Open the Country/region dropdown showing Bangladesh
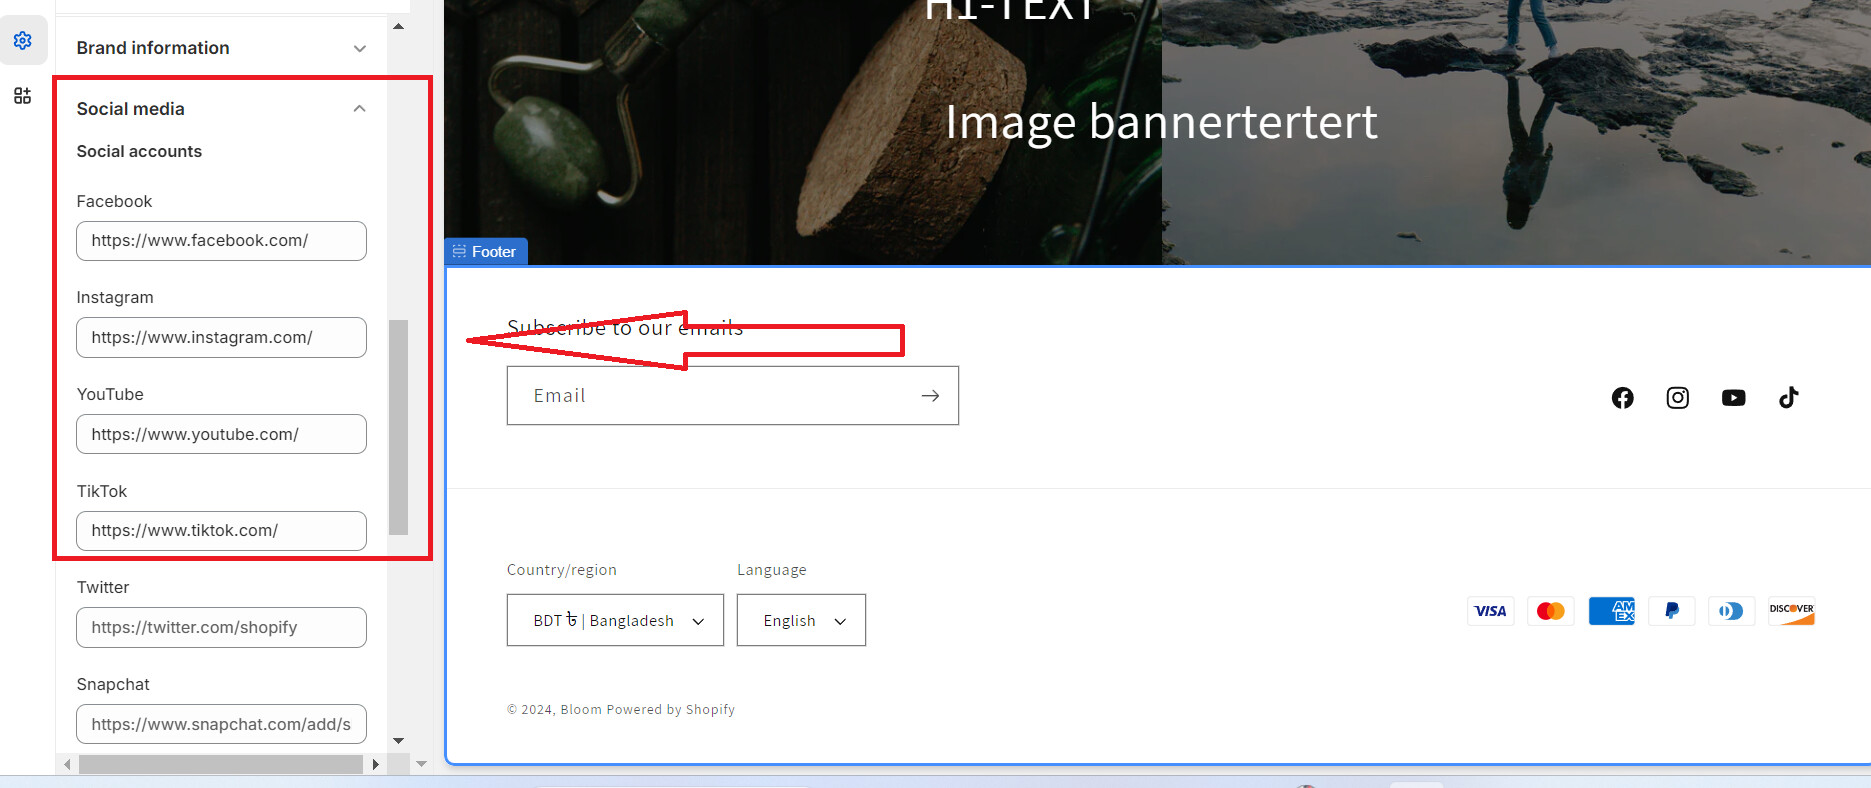Viewport: 1871px width, 788px height. (615, 620)
